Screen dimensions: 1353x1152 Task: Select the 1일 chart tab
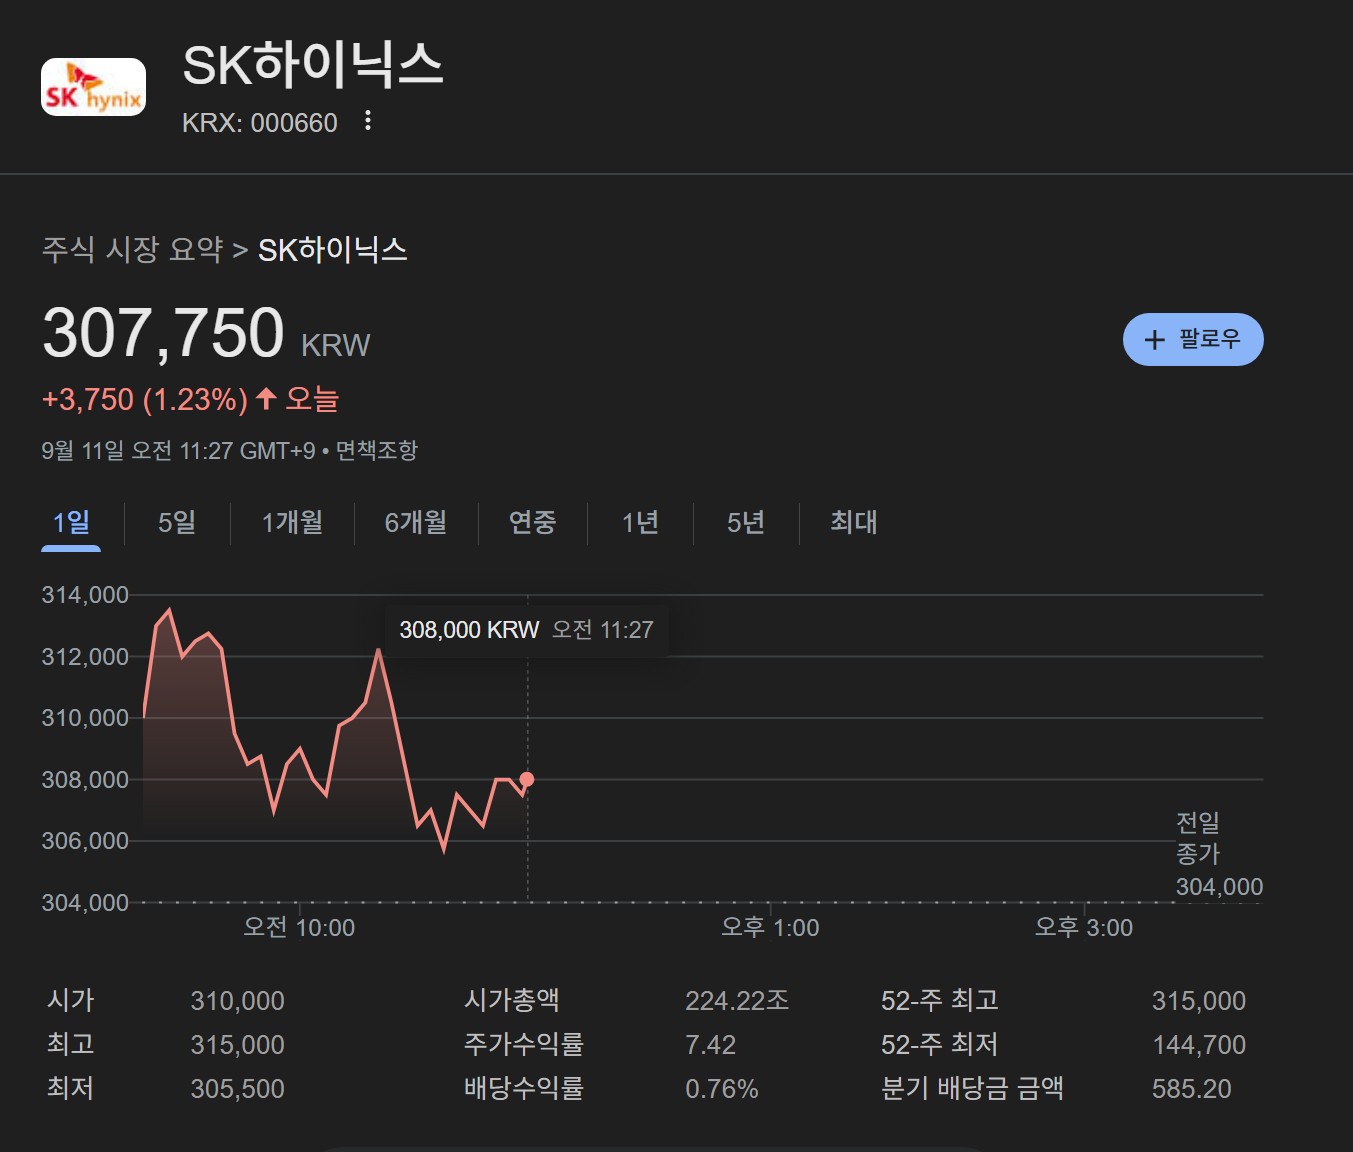(x=71, y=522)
